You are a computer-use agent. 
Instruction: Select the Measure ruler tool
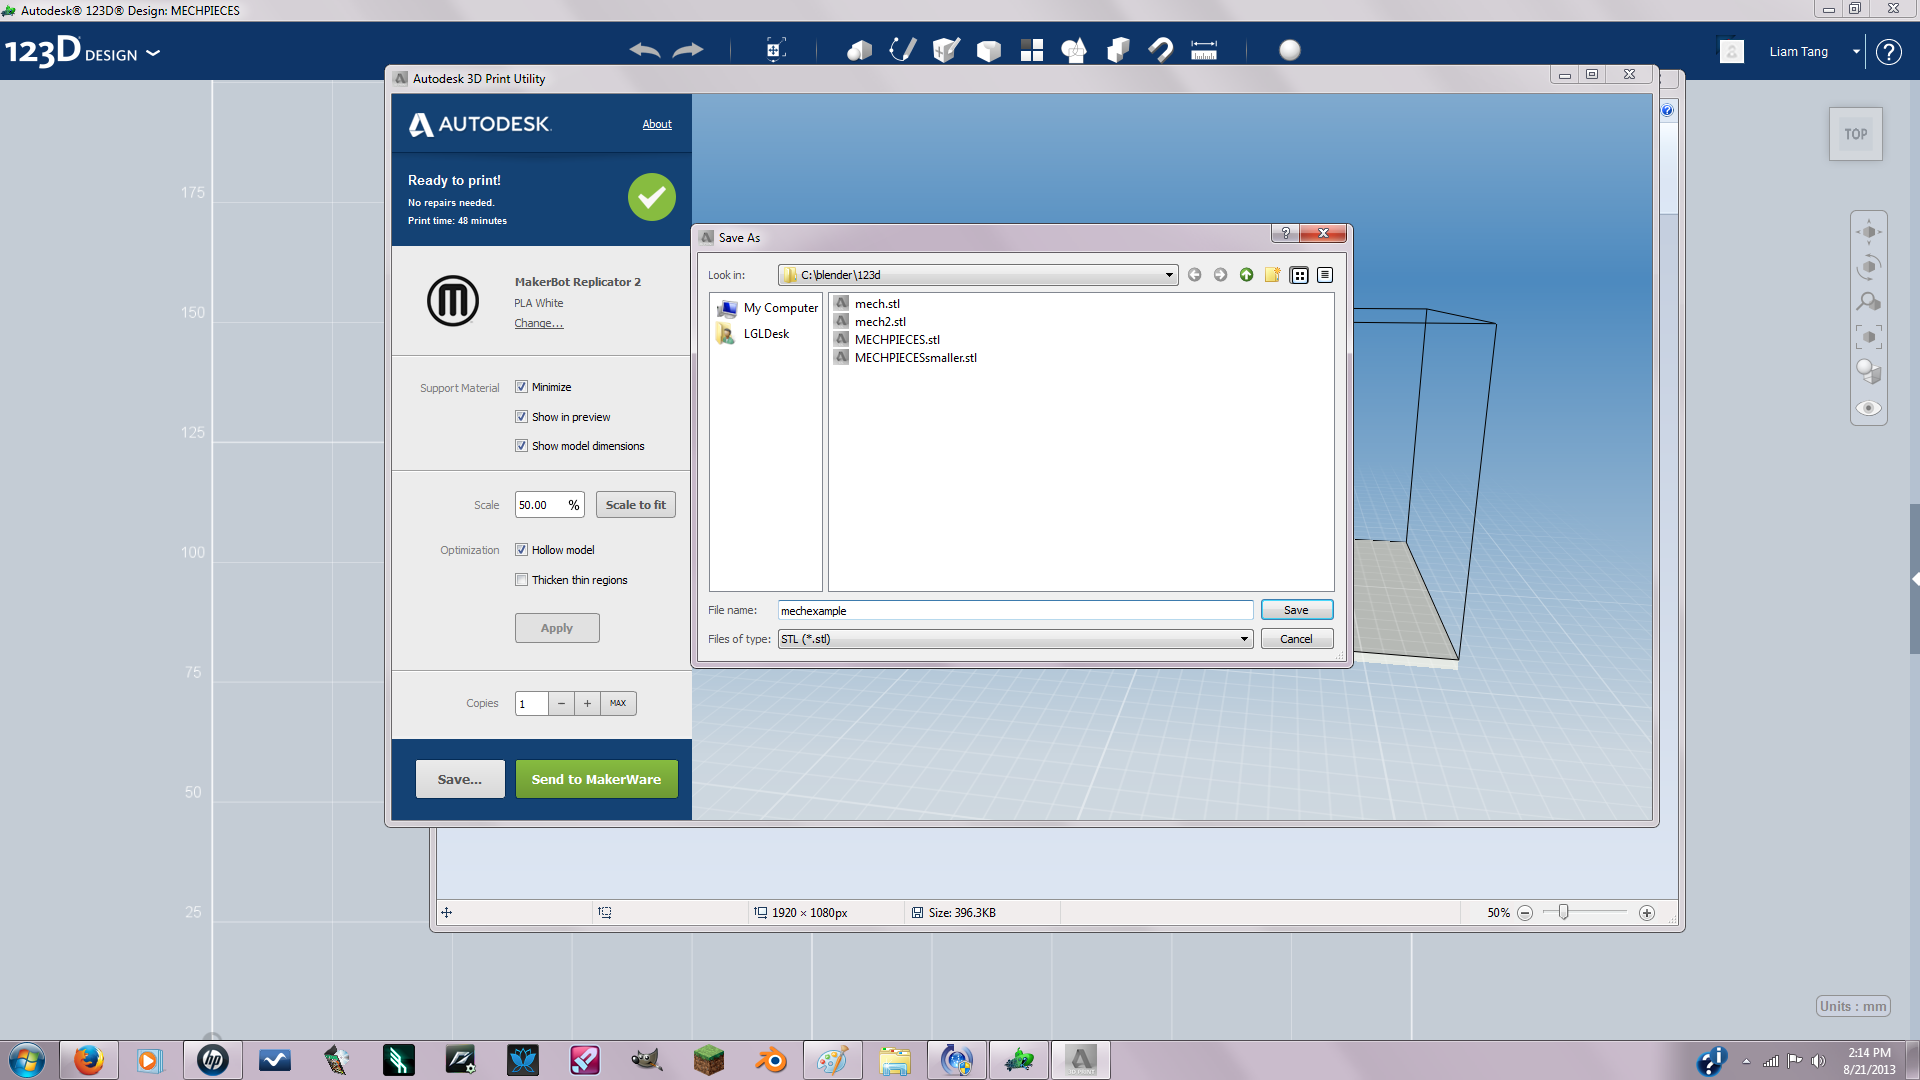[1204, 50]
